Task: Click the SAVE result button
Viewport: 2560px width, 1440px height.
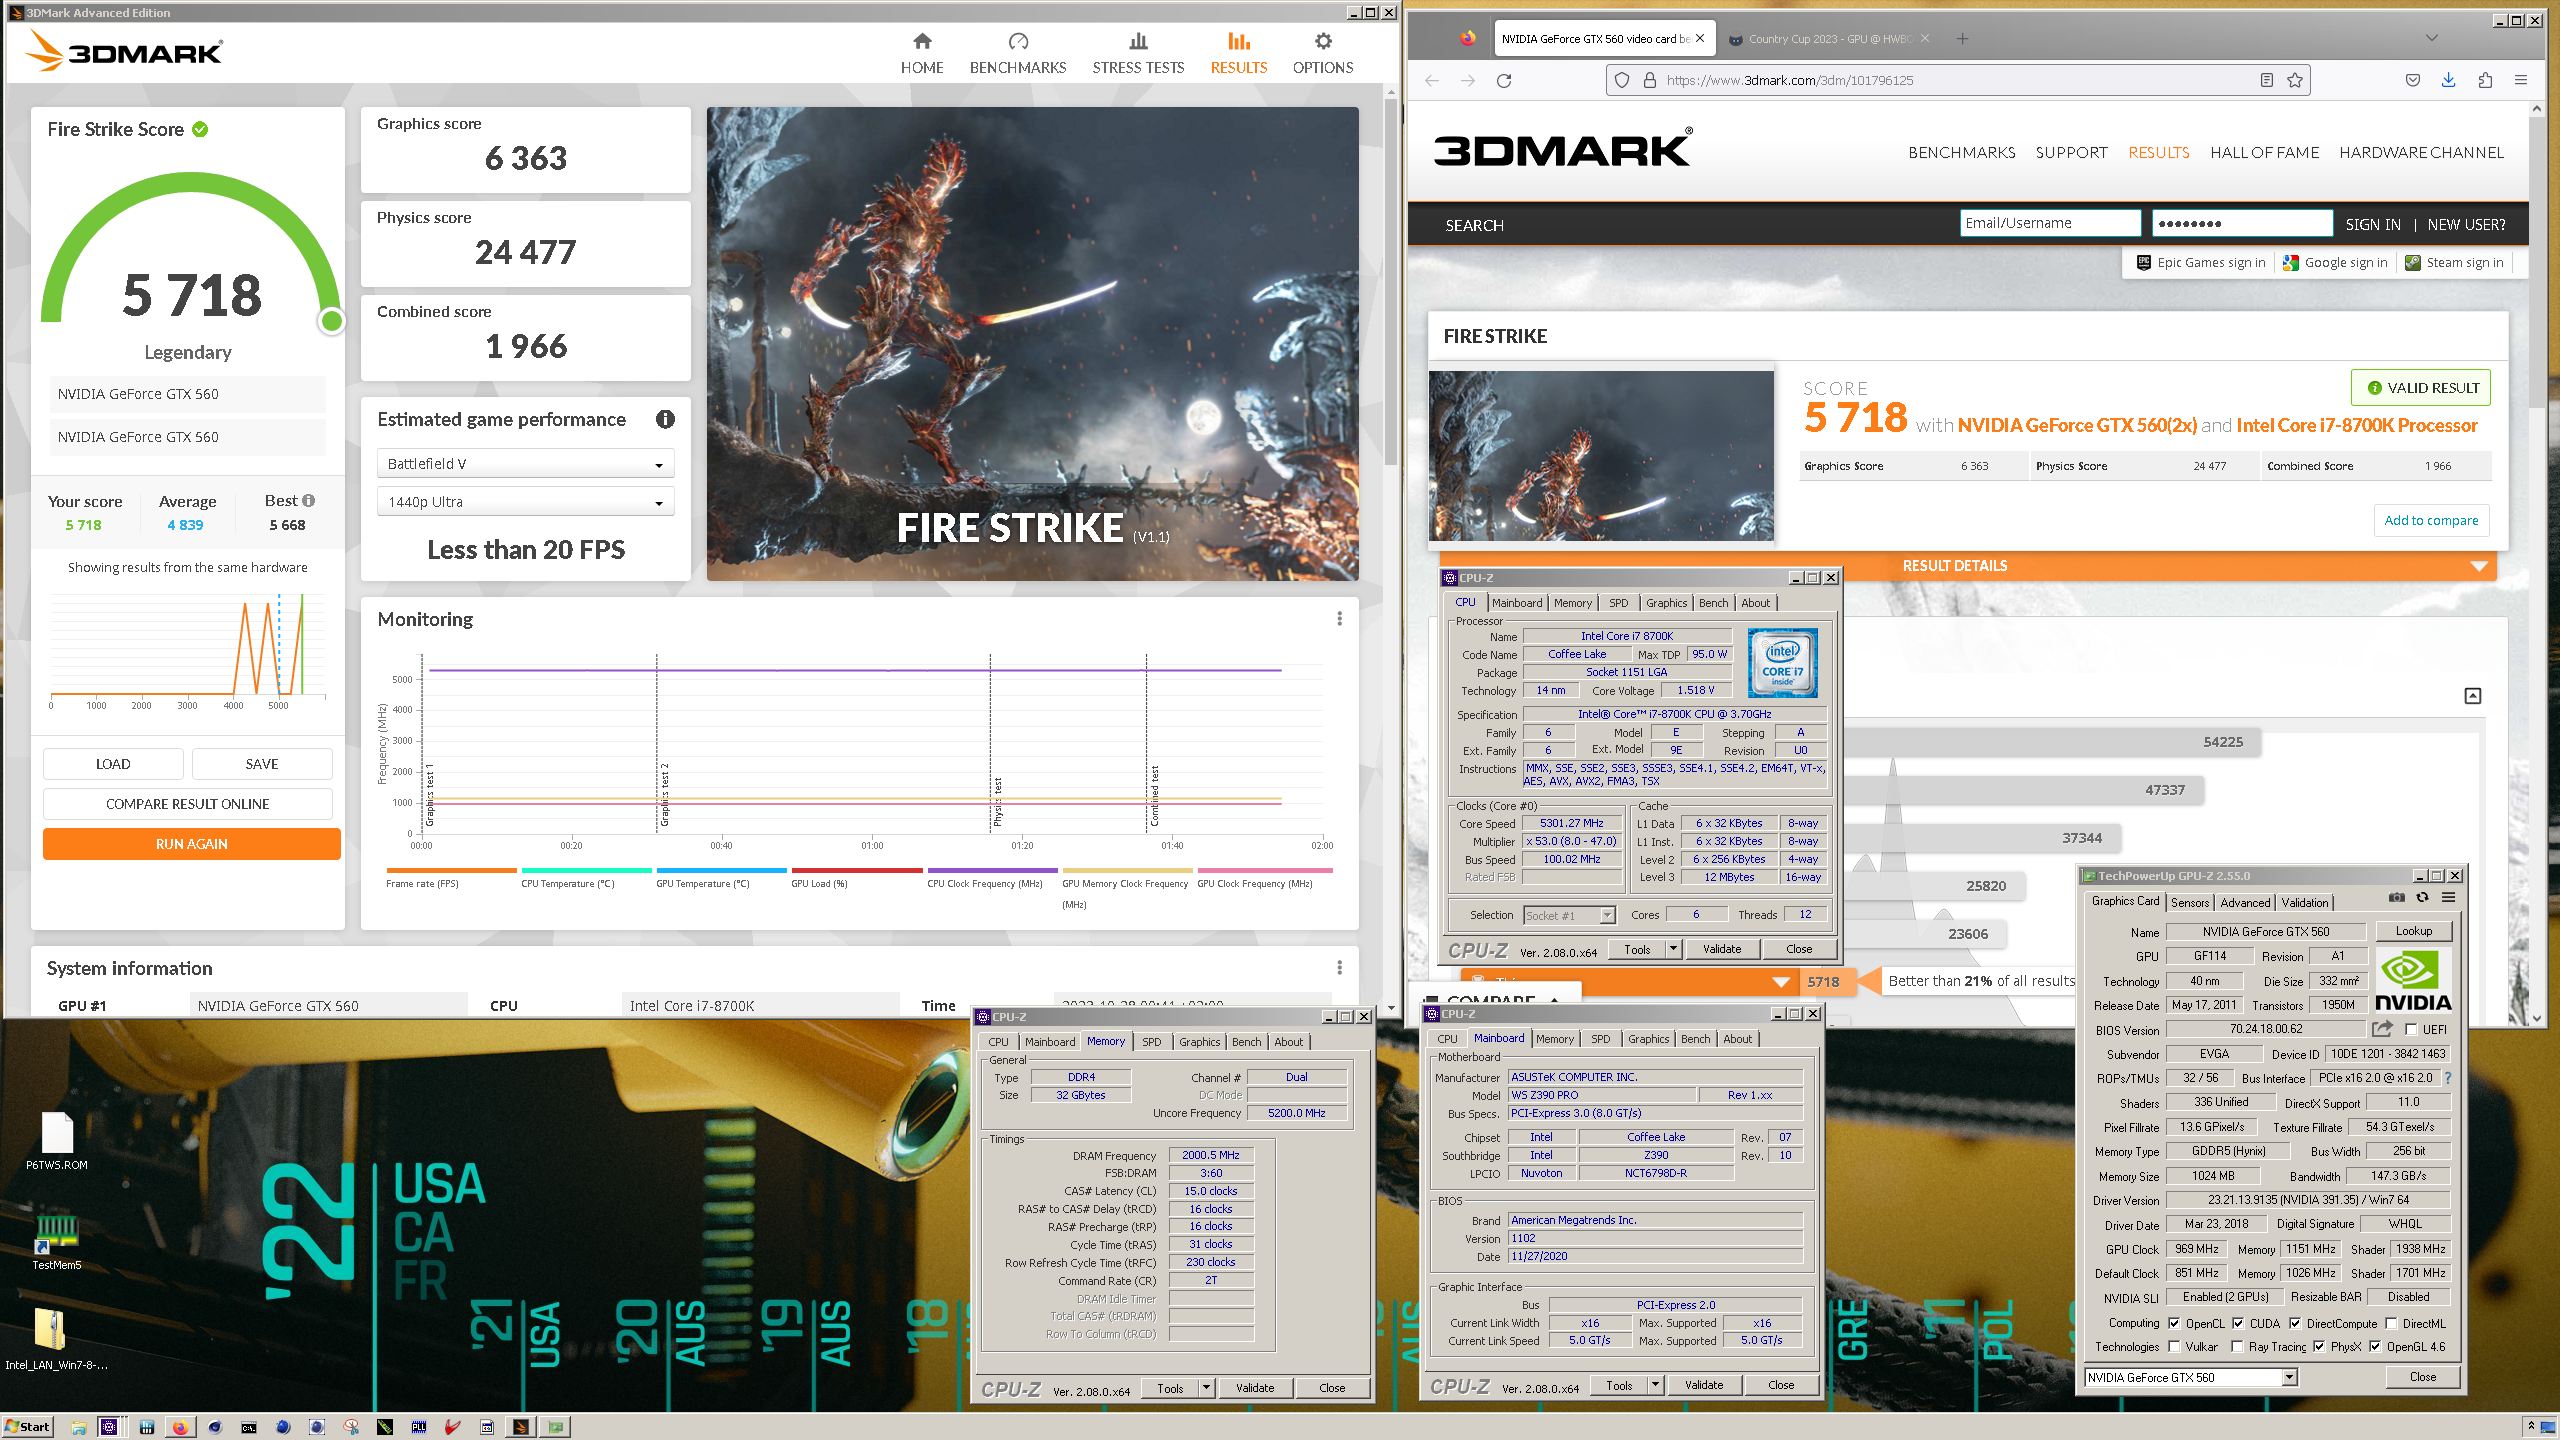Action: click(x=262, y=764)
